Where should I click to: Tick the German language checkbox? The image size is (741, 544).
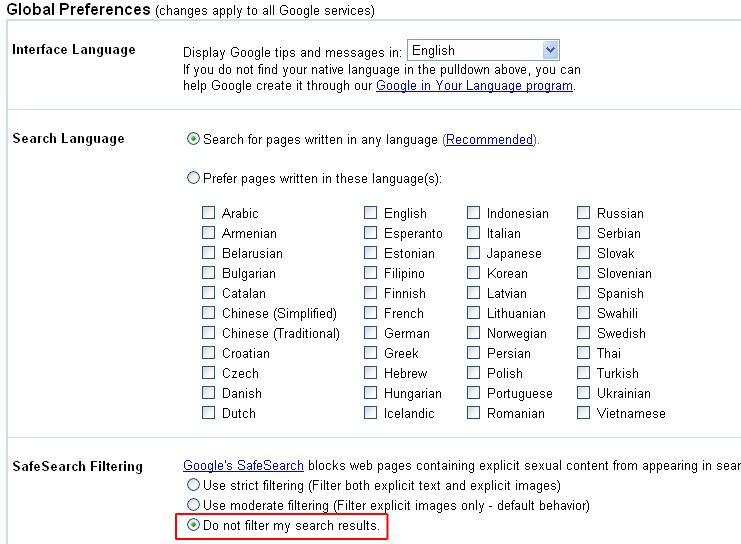tap(371, 333)
